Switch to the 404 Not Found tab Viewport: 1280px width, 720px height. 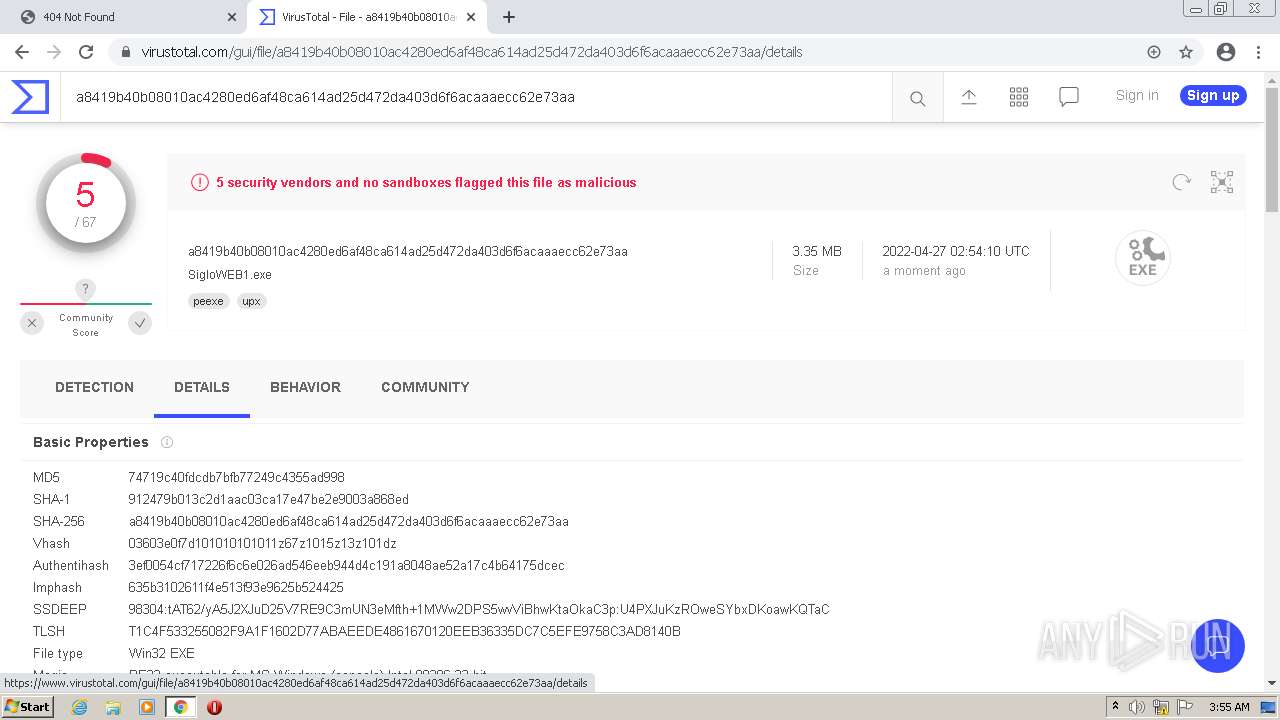coord(127,17)
